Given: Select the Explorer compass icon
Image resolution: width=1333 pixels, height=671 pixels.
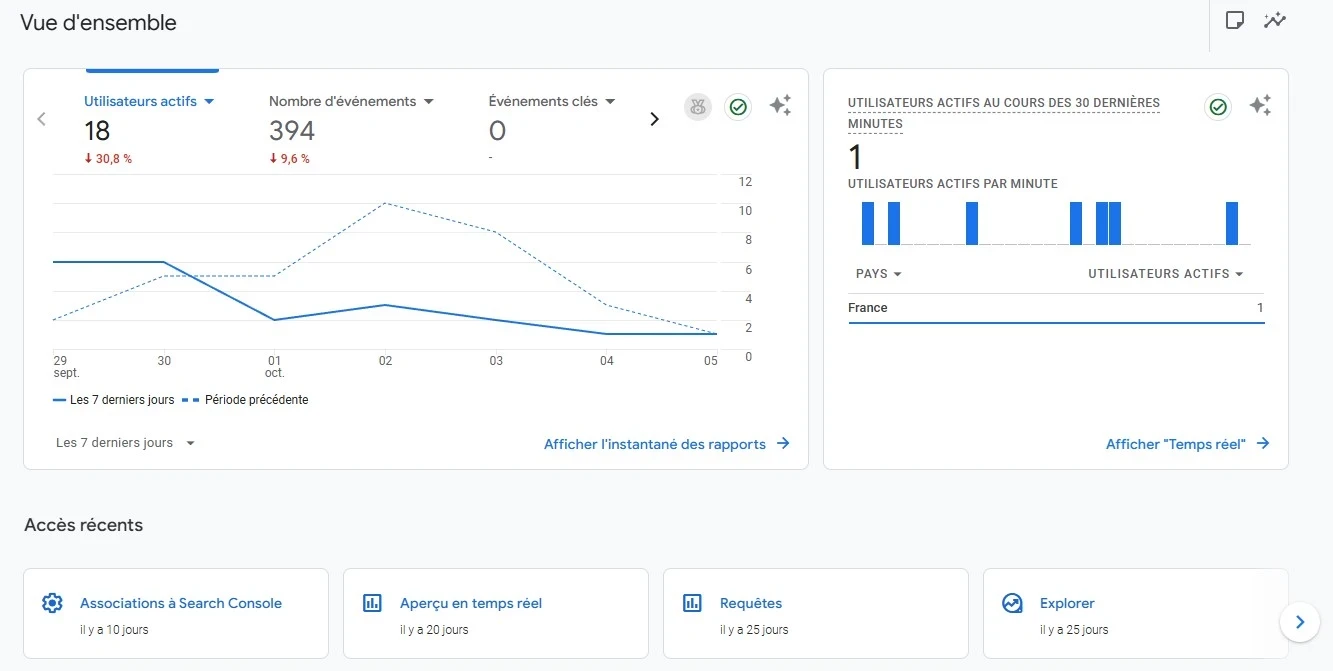Looking at the screenshot, I should pos(1011,602).
